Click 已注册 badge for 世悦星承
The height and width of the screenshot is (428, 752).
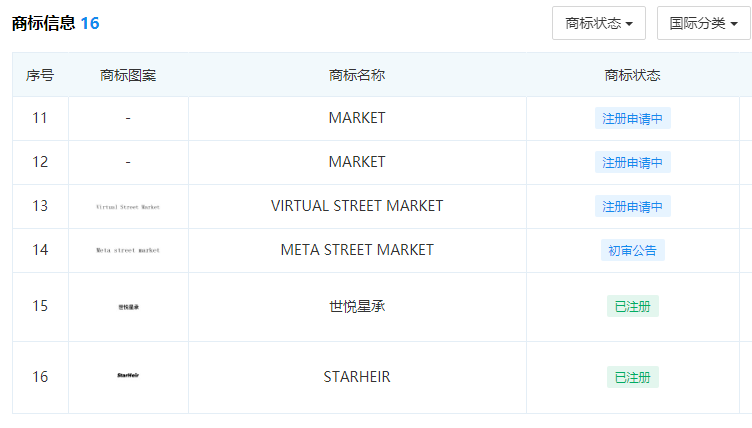point(632,307)
